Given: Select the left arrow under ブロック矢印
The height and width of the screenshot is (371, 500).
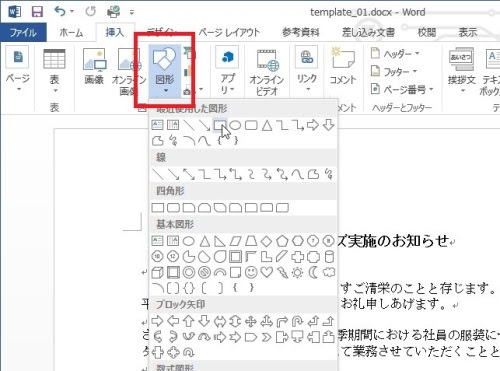Looking at the screenshot, I should (x=173, y=321).
